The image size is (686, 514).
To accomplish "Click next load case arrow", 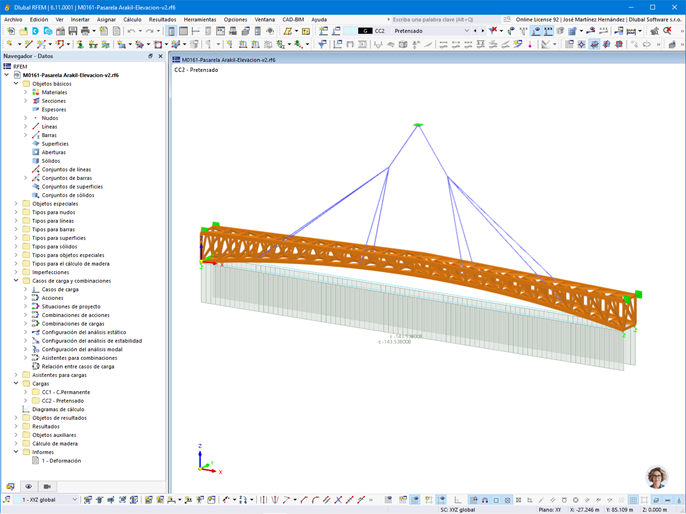I will click(x=483, y=31).
